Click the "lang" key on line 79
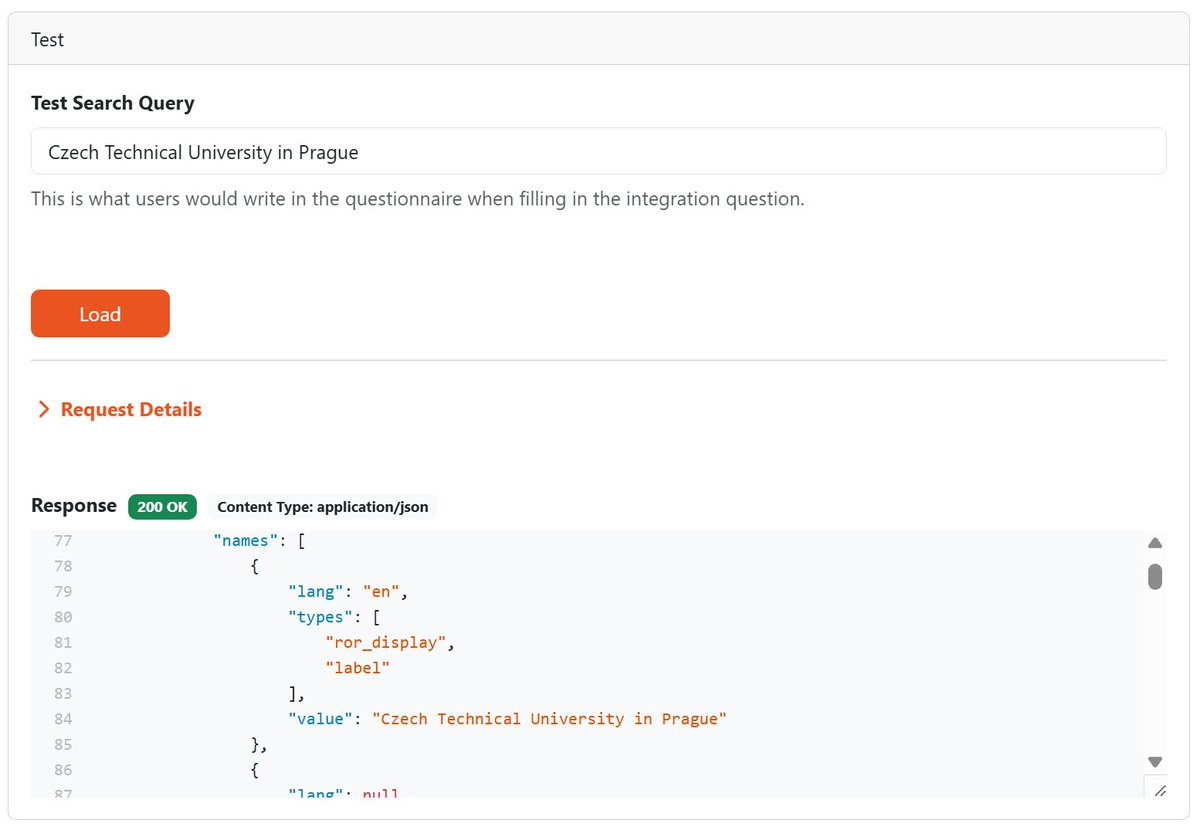 pos(316,592)
